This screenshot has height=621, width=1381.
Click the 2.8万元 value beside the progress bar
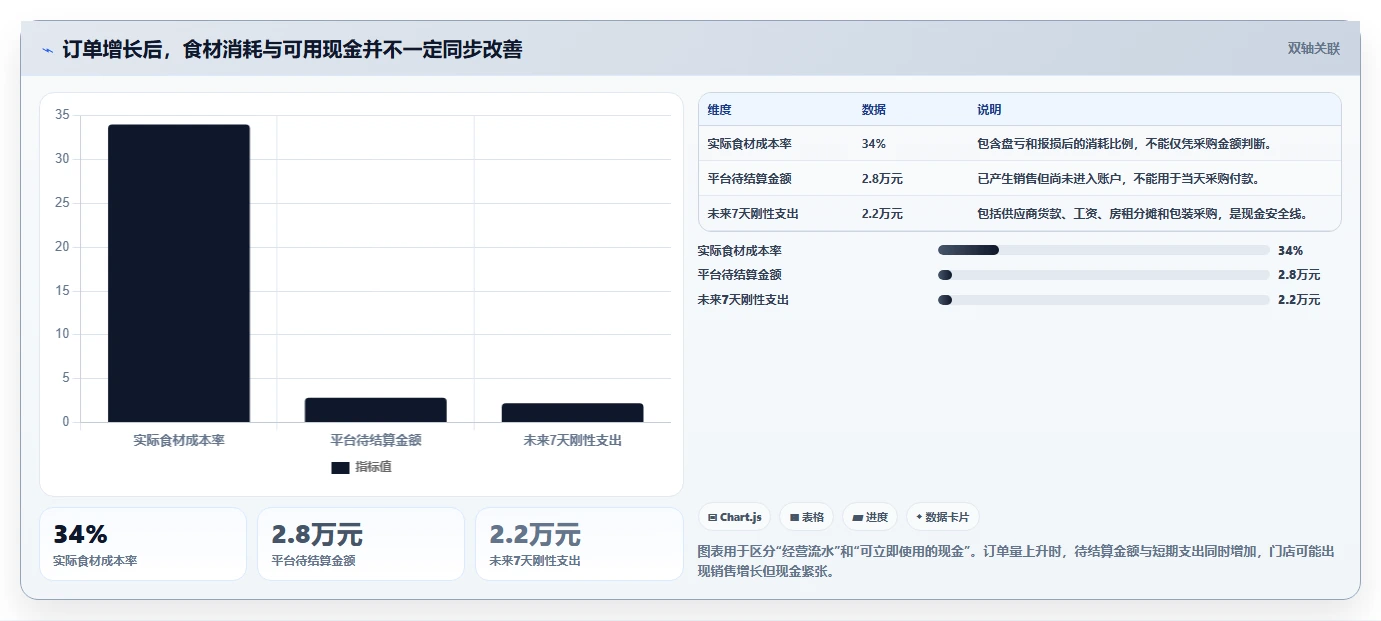click(x=1299, y=275)
